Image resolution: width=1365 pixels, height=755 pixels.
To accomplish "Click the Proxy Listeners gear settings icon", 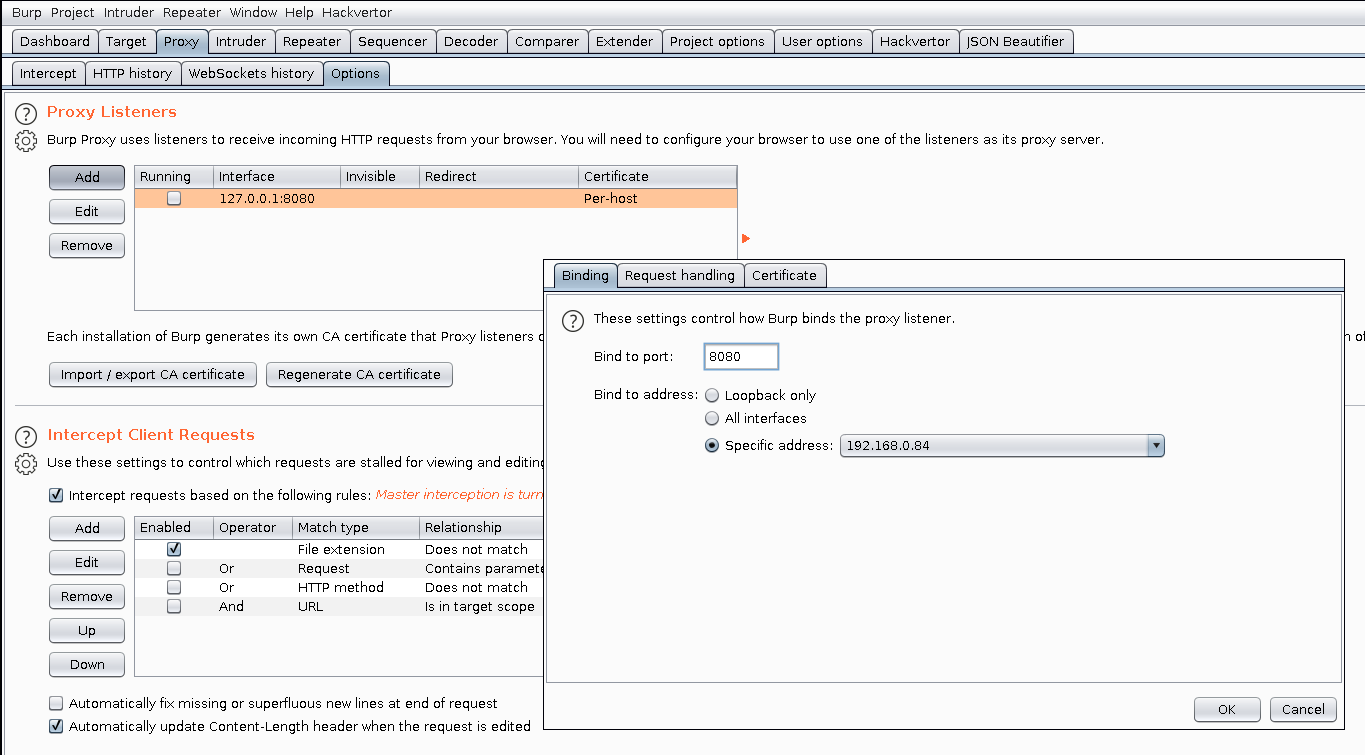I will coord(26,141).
